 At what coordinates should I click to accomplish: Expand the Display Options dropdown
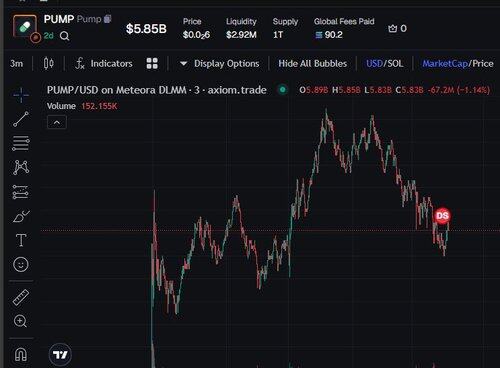point(220,63)
